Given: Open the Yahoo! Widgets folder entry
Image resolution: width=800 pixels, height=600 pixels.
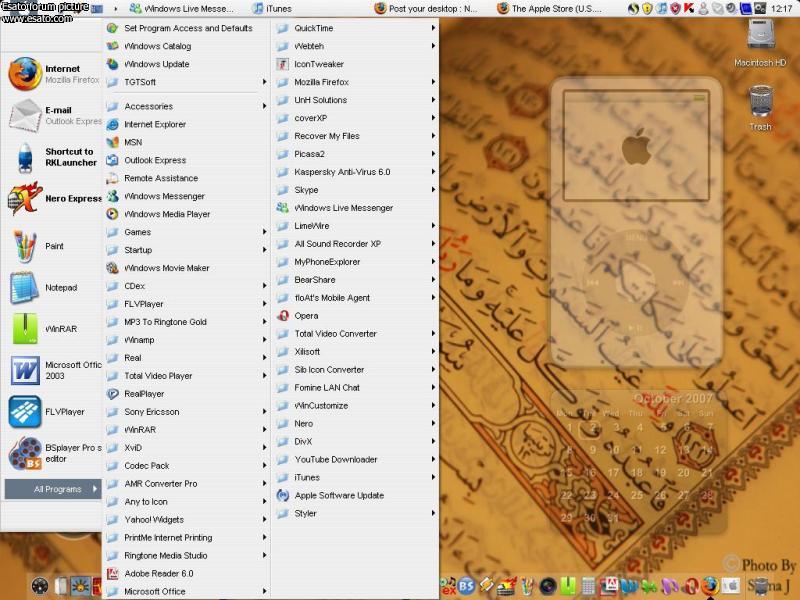Looking at the screenshot, I should [186, 519].
